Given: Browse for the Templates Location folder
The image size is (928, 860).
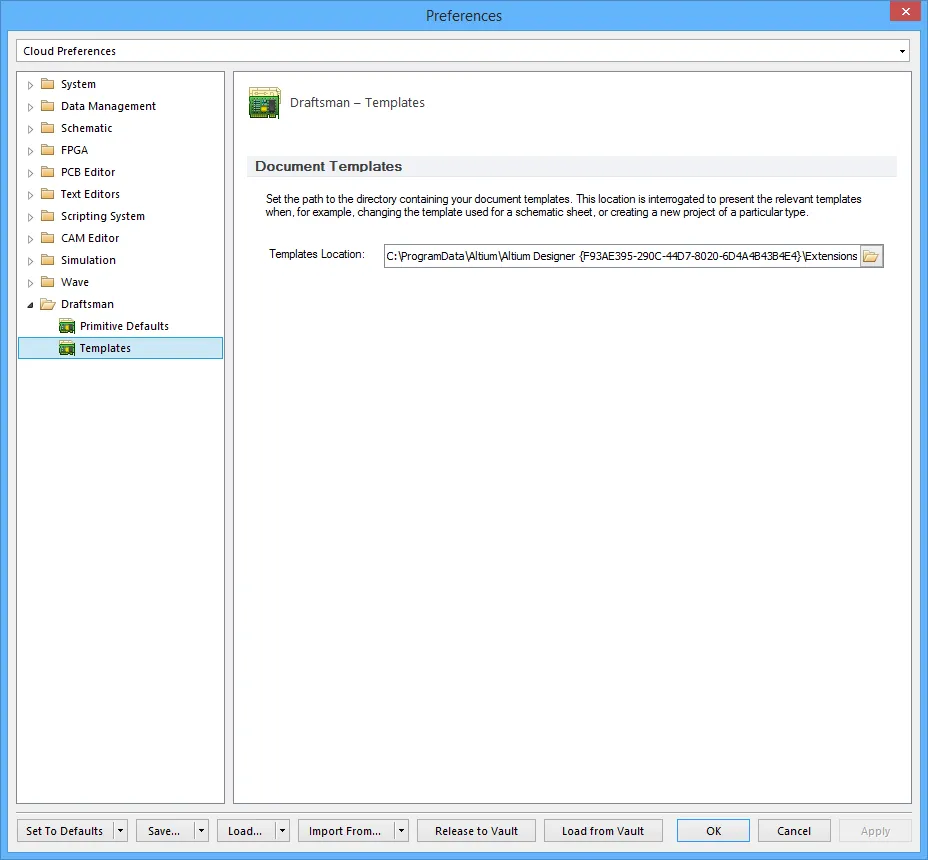Looking at the screenshot, I should click(871, 256).
